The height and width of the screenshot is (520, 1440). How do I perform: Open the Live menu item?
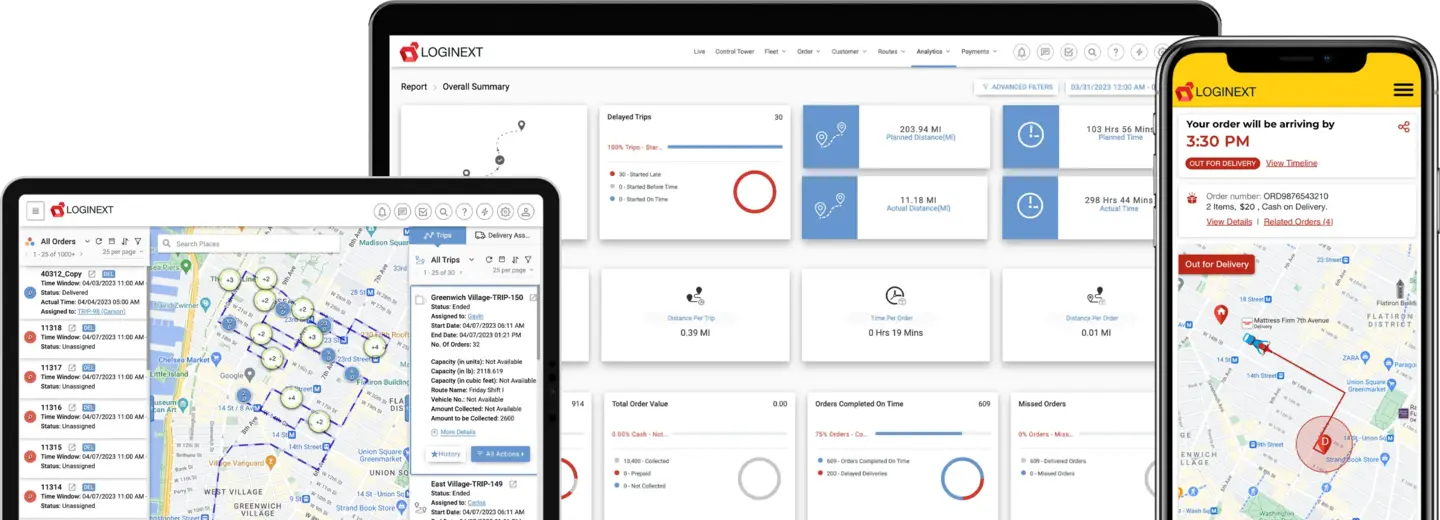(x=699, y=51)
